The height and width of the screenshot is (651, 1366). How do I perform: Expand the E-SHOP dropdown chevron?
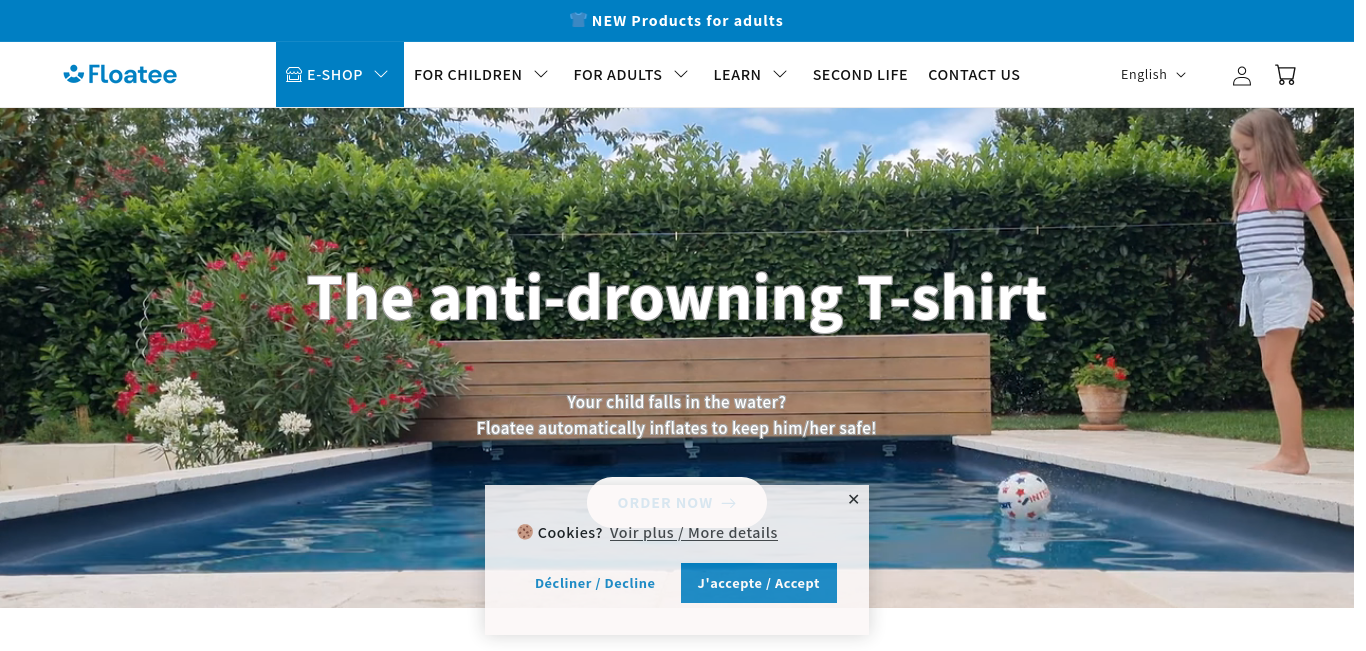point(381,74)
